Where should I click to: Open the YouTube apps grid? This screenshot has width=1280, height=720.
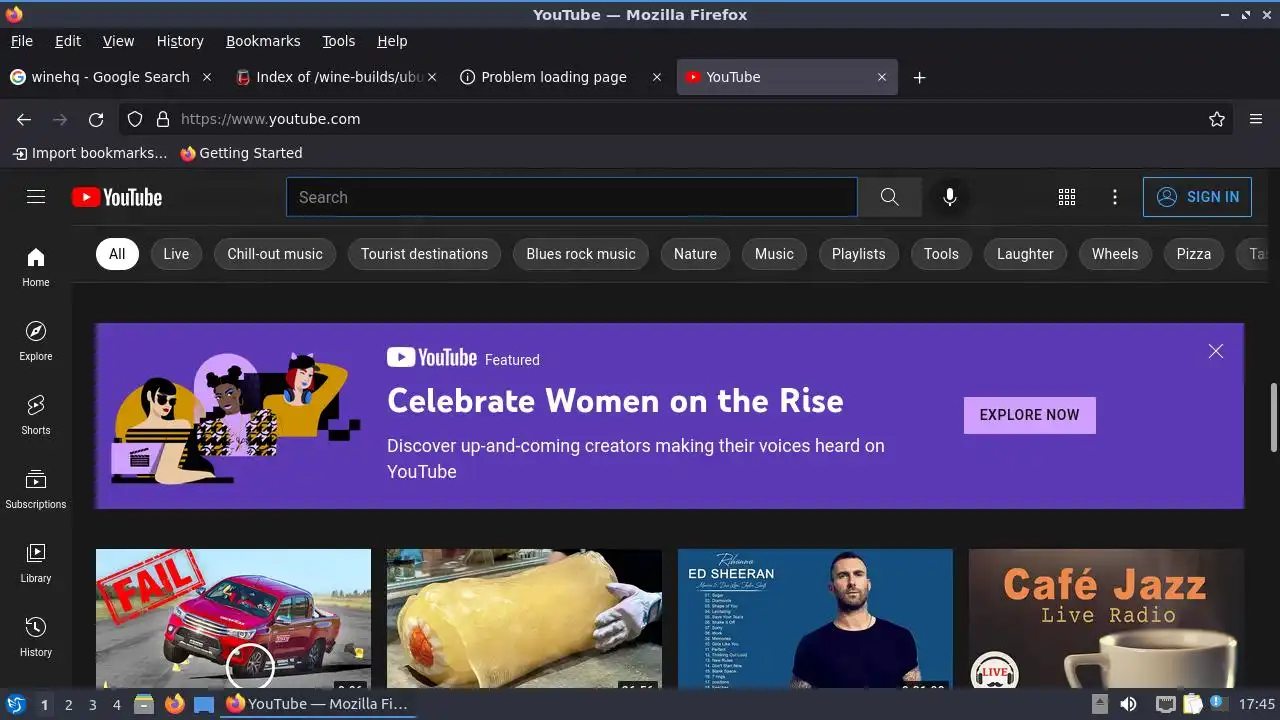[1067, 197]
